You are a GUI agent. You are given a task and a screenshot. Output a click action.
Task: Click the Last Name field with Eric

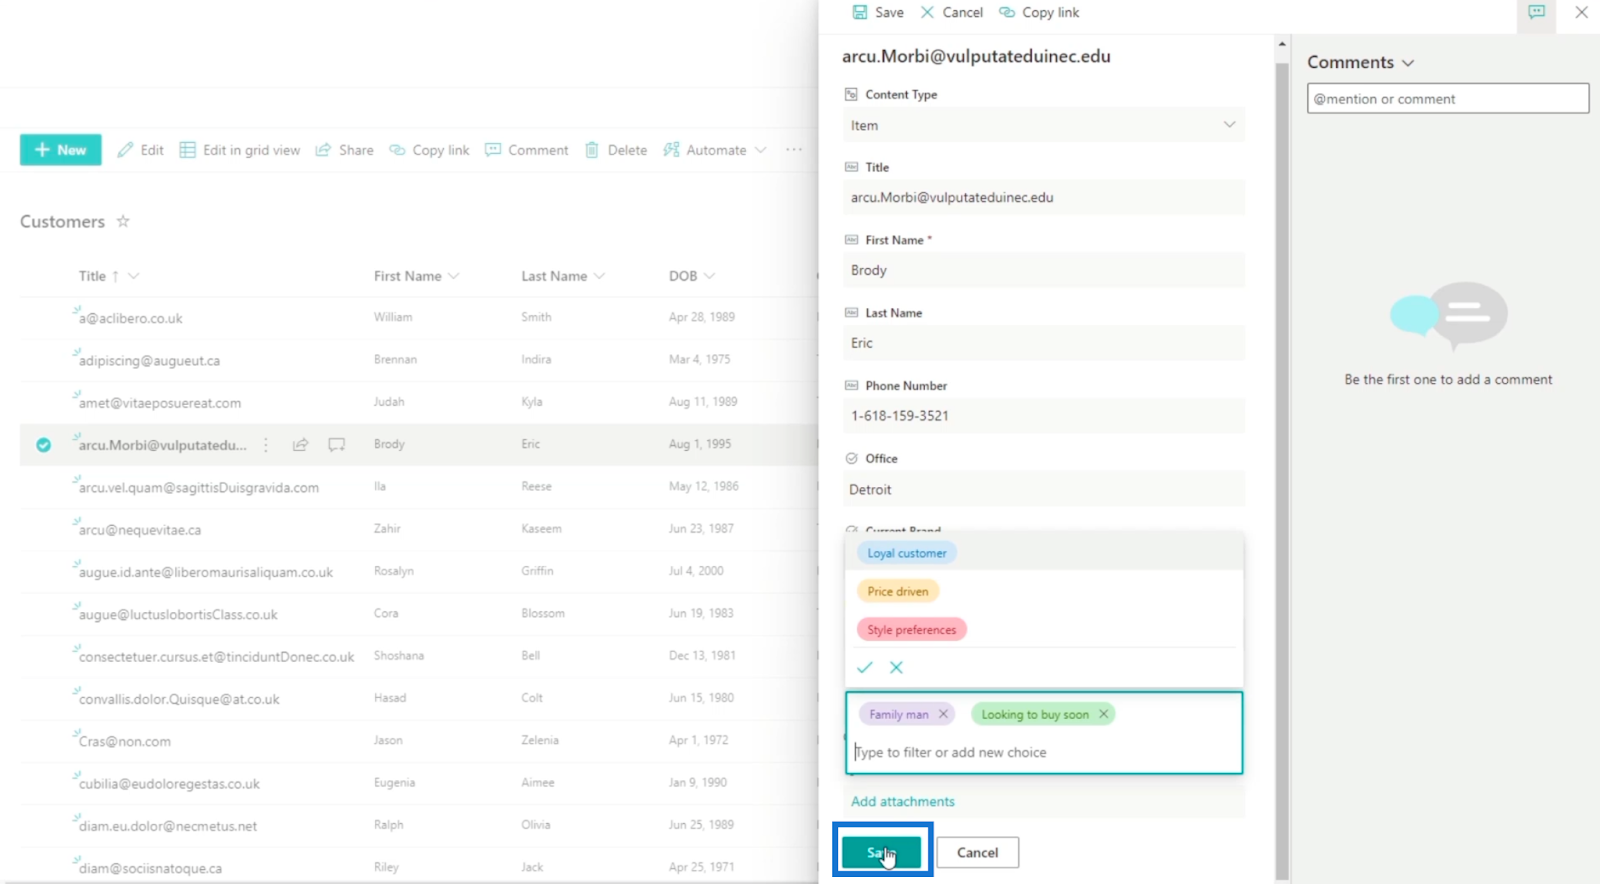[1044, 343]
